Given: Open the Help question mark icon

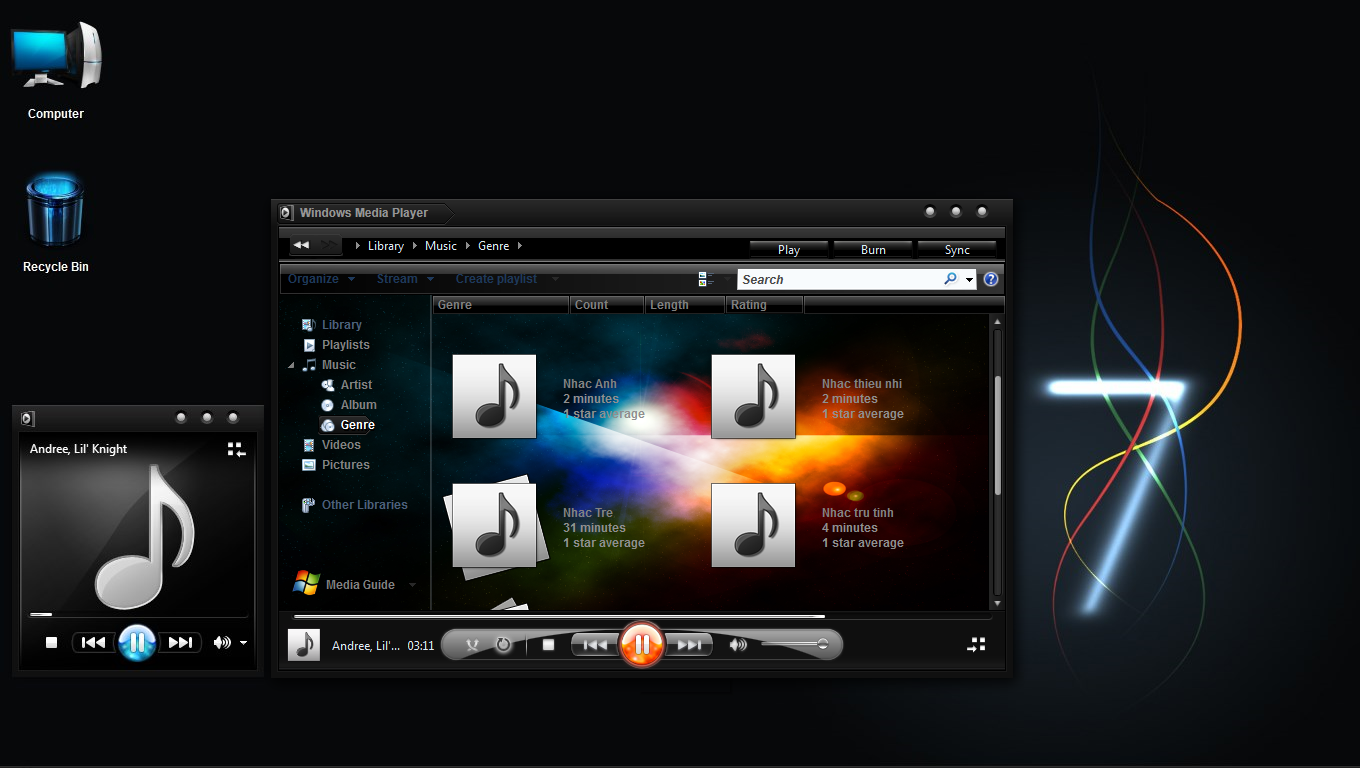Looking at the screenshot, I should [991, 279].
